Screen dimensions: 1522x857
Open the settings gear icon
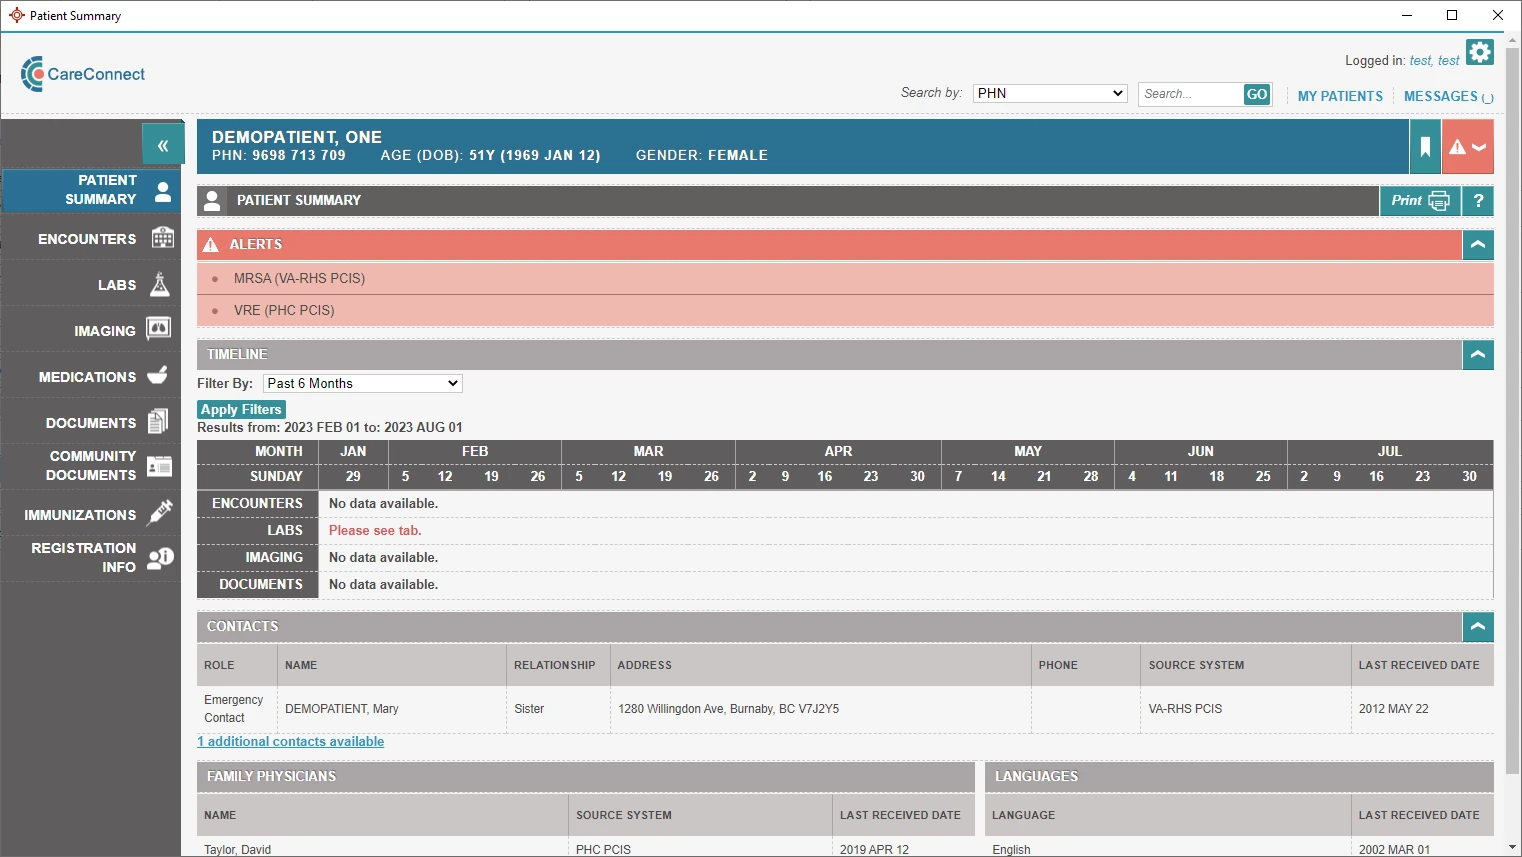coord(1479,52)
